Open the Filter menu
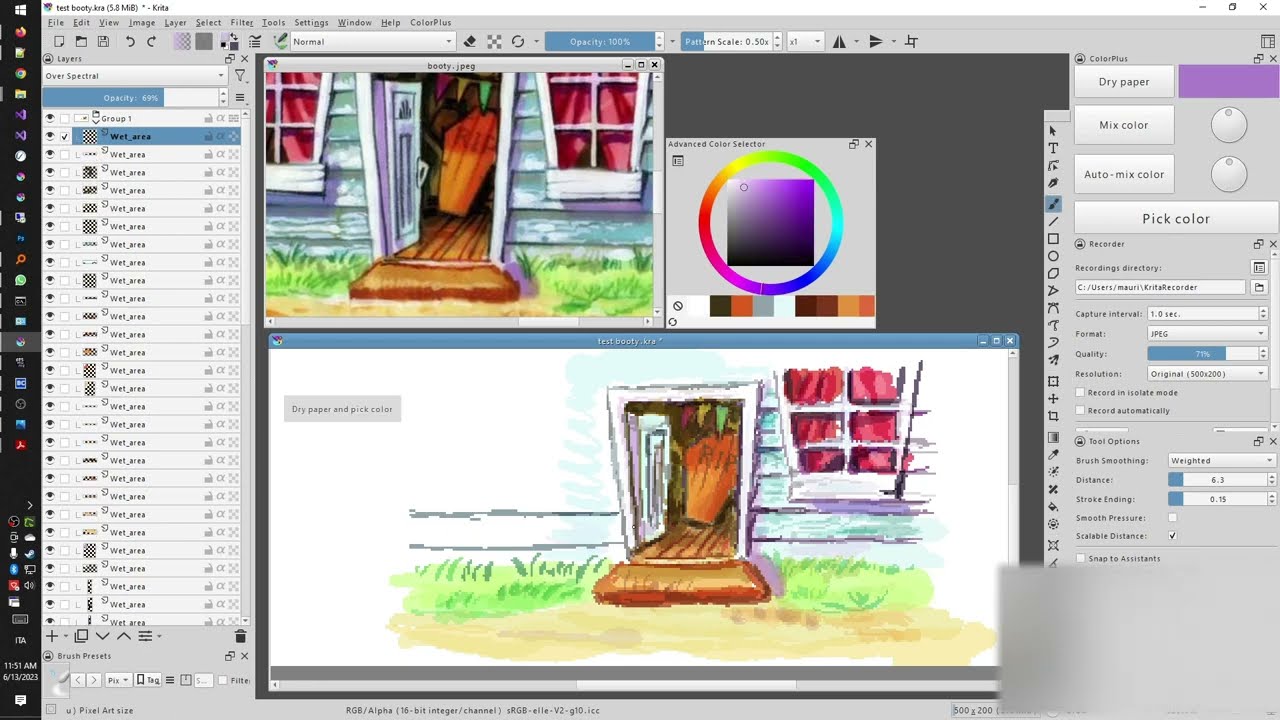The image size is (1280, 720). coord(242,22)
